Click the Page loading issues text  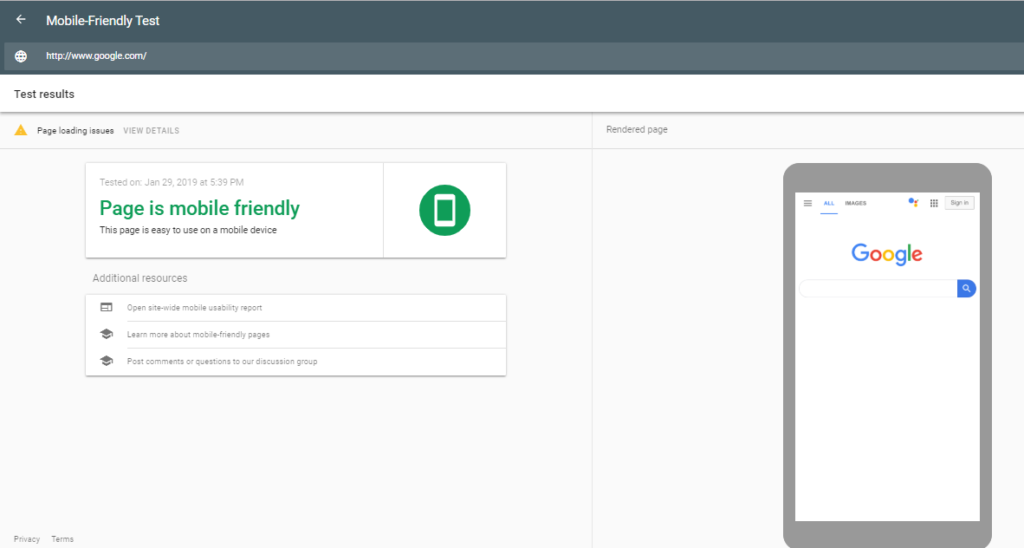[x=75, y=131]
